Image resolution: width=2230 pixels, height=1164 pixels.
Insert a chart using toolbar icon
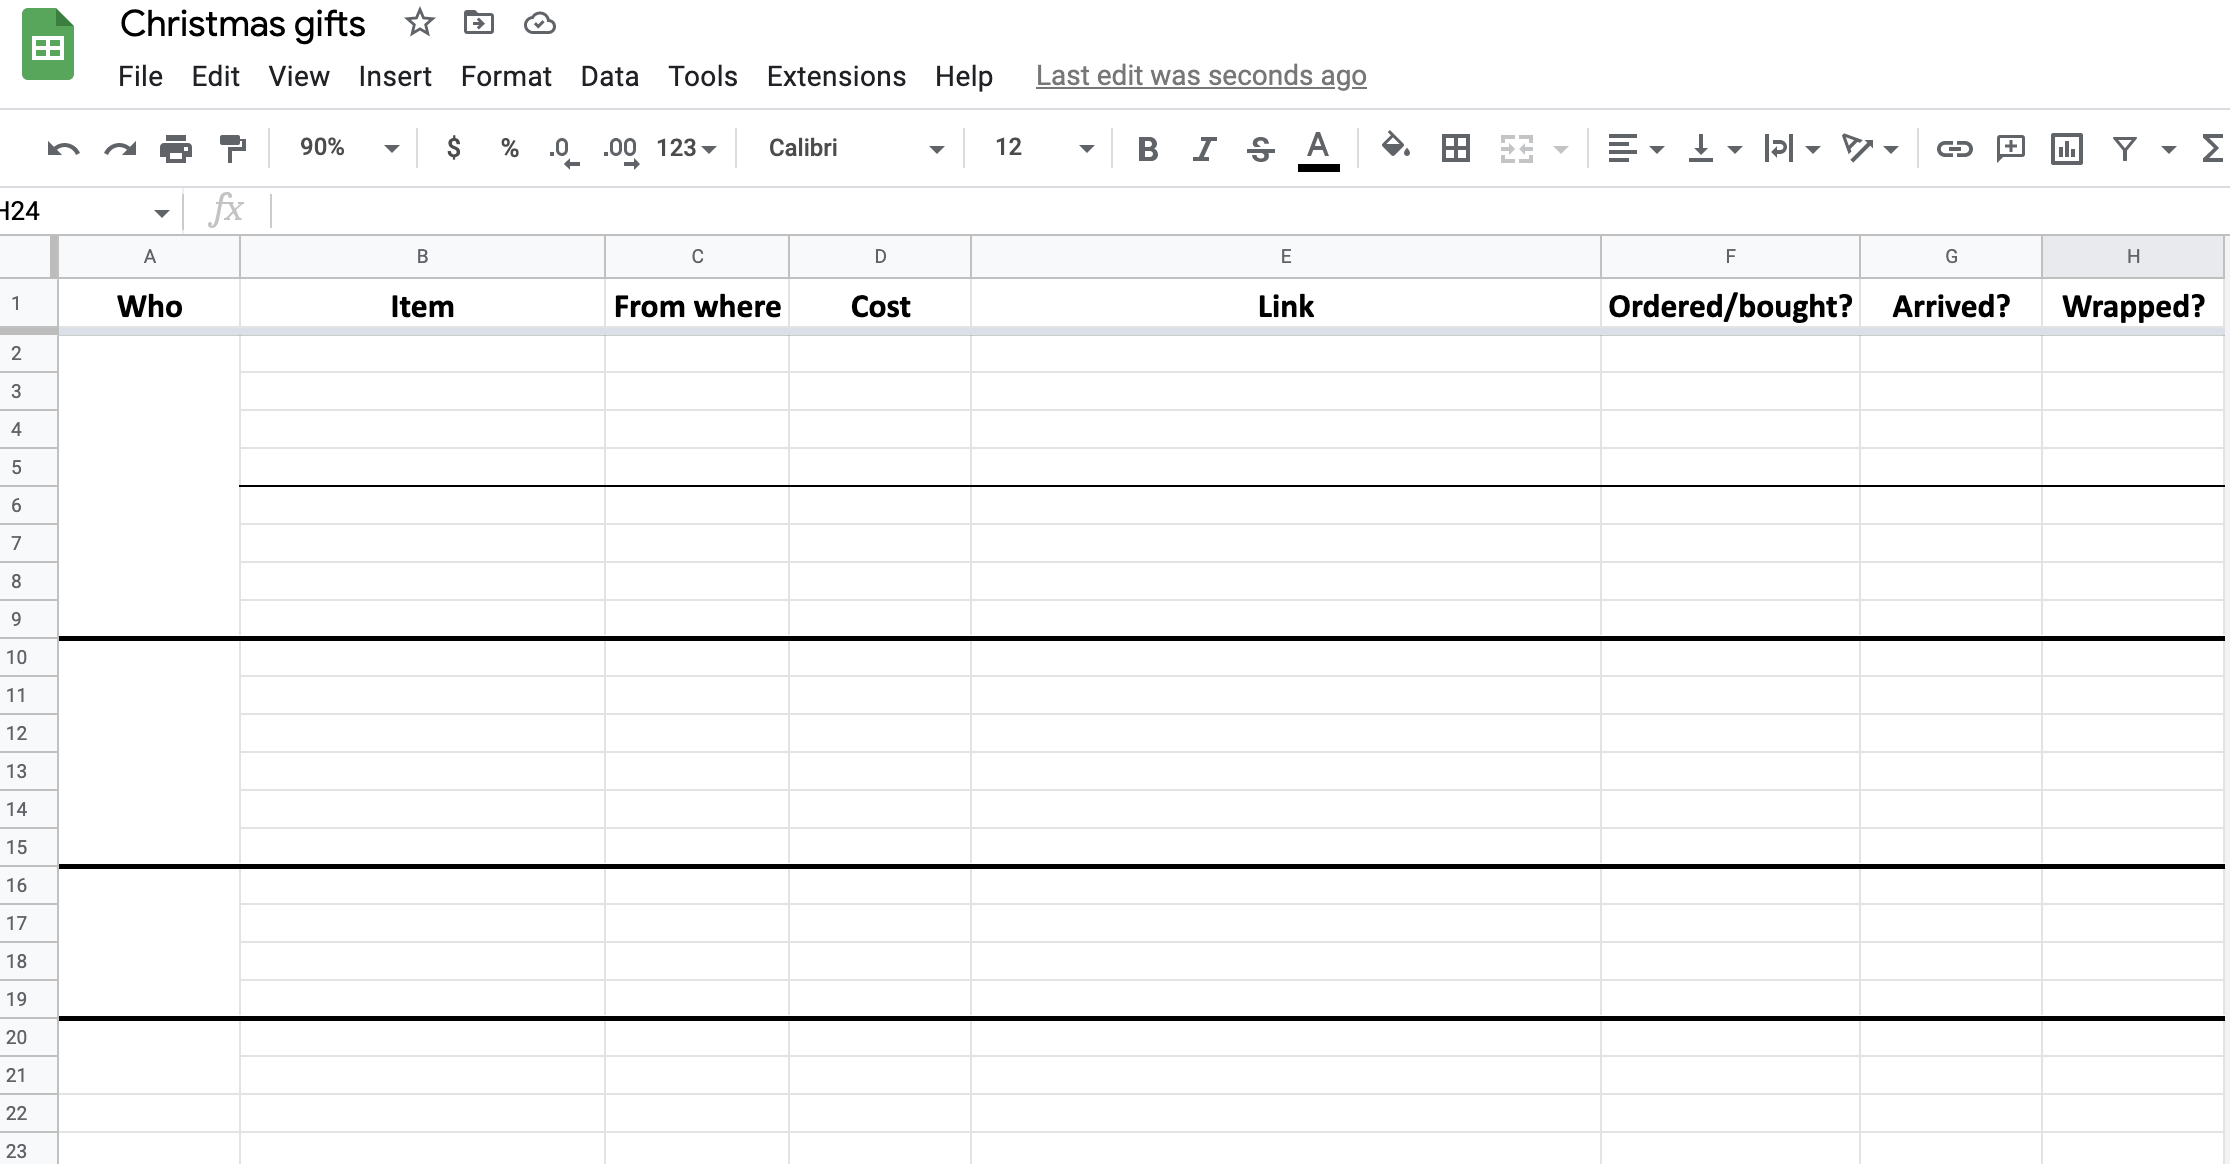tap(2066, 149)
